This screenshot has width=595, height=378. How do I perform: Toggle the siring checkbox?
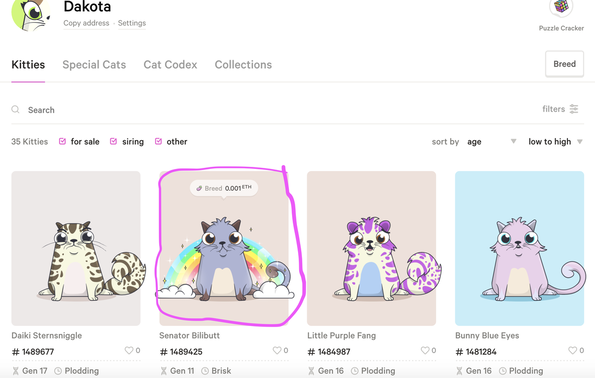click(113, 142)
